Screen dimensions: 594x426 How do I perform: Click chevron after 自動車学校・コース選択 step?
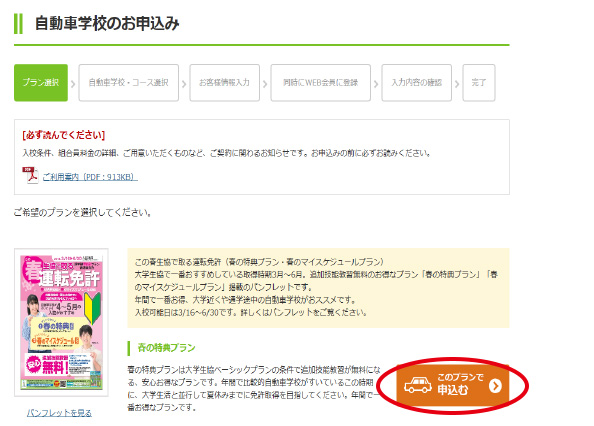[x=184, y=83]
